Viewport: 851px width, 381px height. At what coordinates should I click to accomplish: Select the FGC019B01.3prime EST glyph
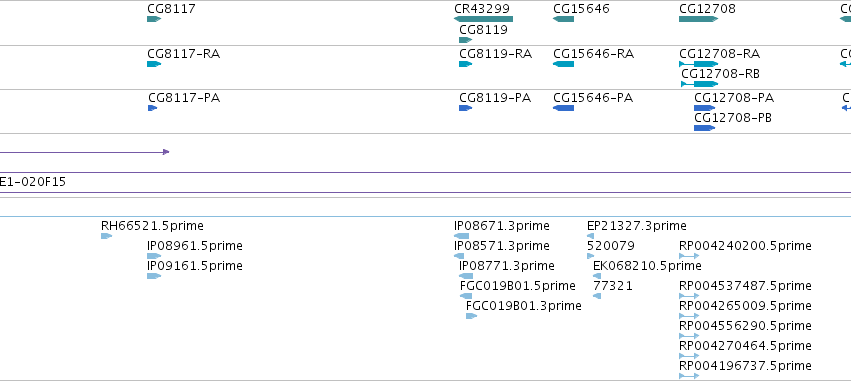[x=471, y=316]
